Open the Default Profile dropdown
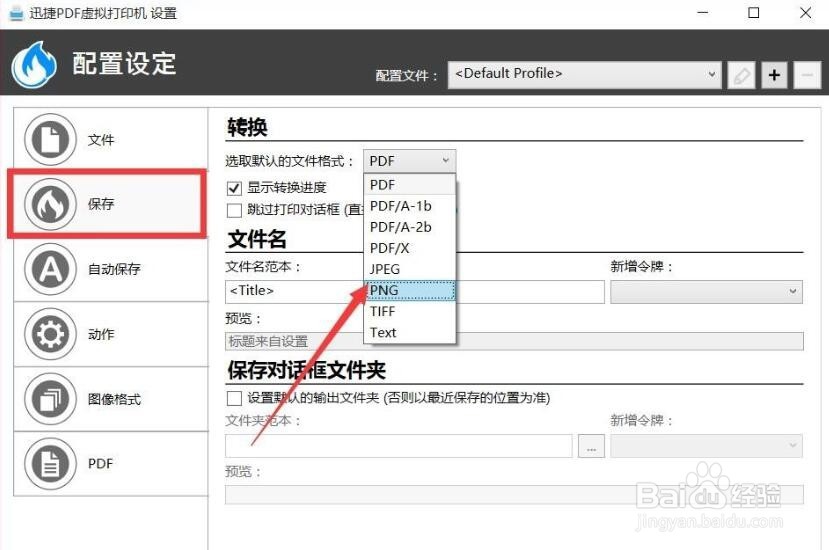 pos(584,75)
